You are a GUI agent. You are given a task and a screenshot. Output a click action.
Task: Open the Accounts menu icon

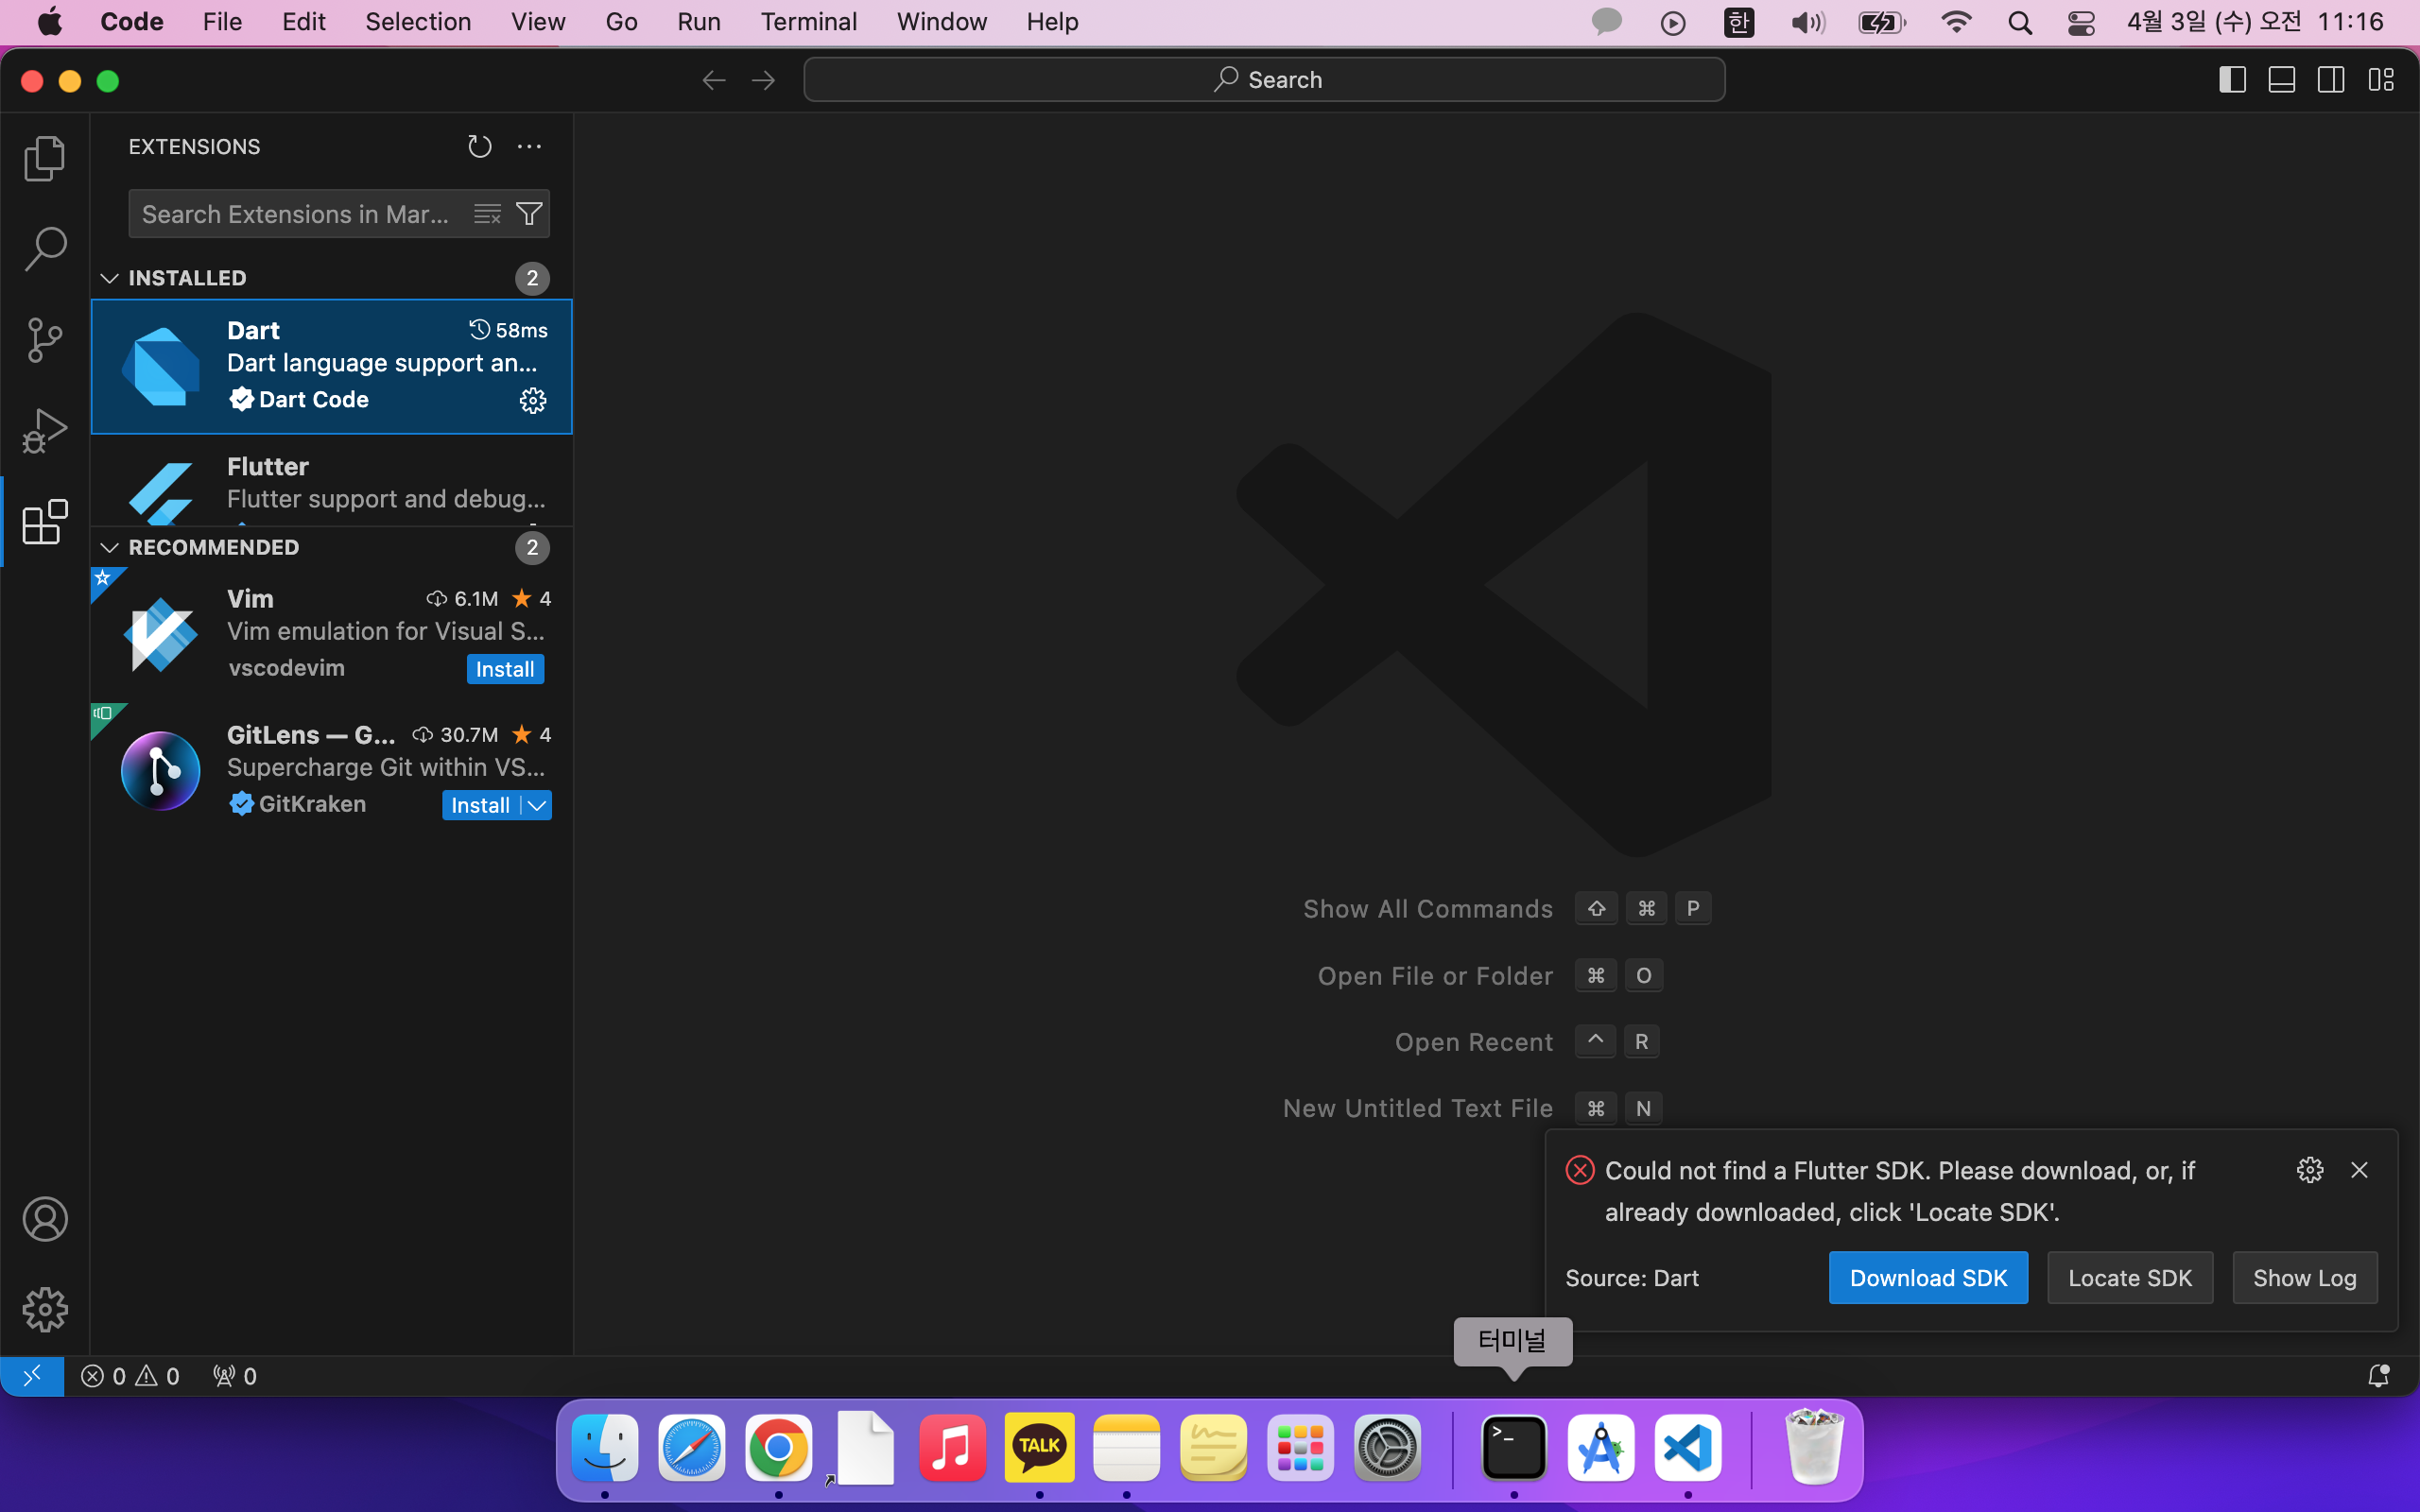(x=45, y=1219)
